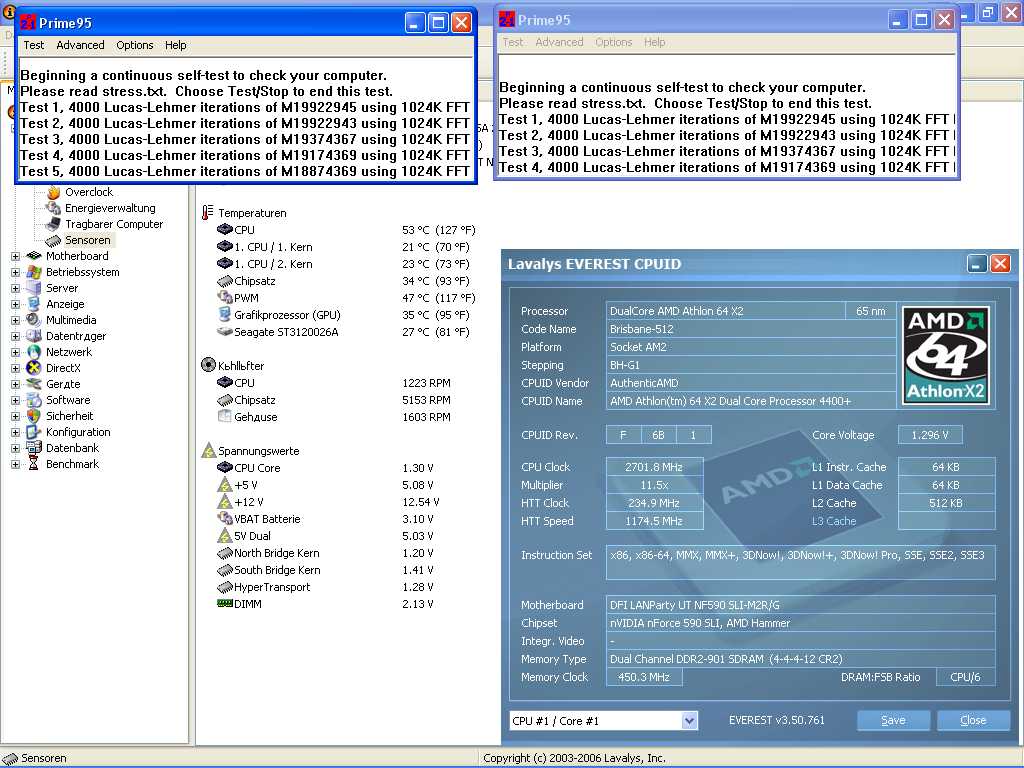Open the CPU #1 / Core #1 dropdown

[690, 721]
